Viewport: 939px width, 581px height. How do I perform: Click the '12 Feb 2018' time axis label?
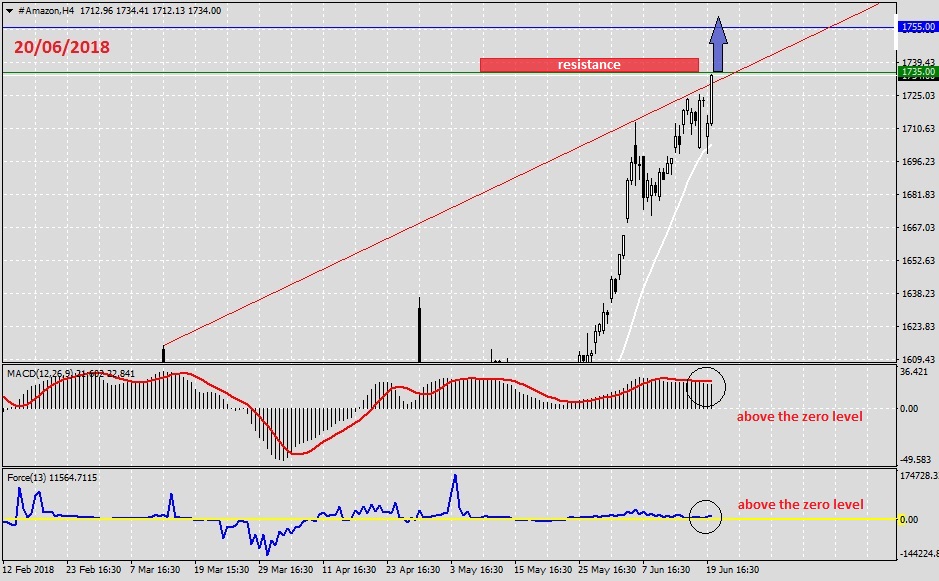tap(29, 567)
